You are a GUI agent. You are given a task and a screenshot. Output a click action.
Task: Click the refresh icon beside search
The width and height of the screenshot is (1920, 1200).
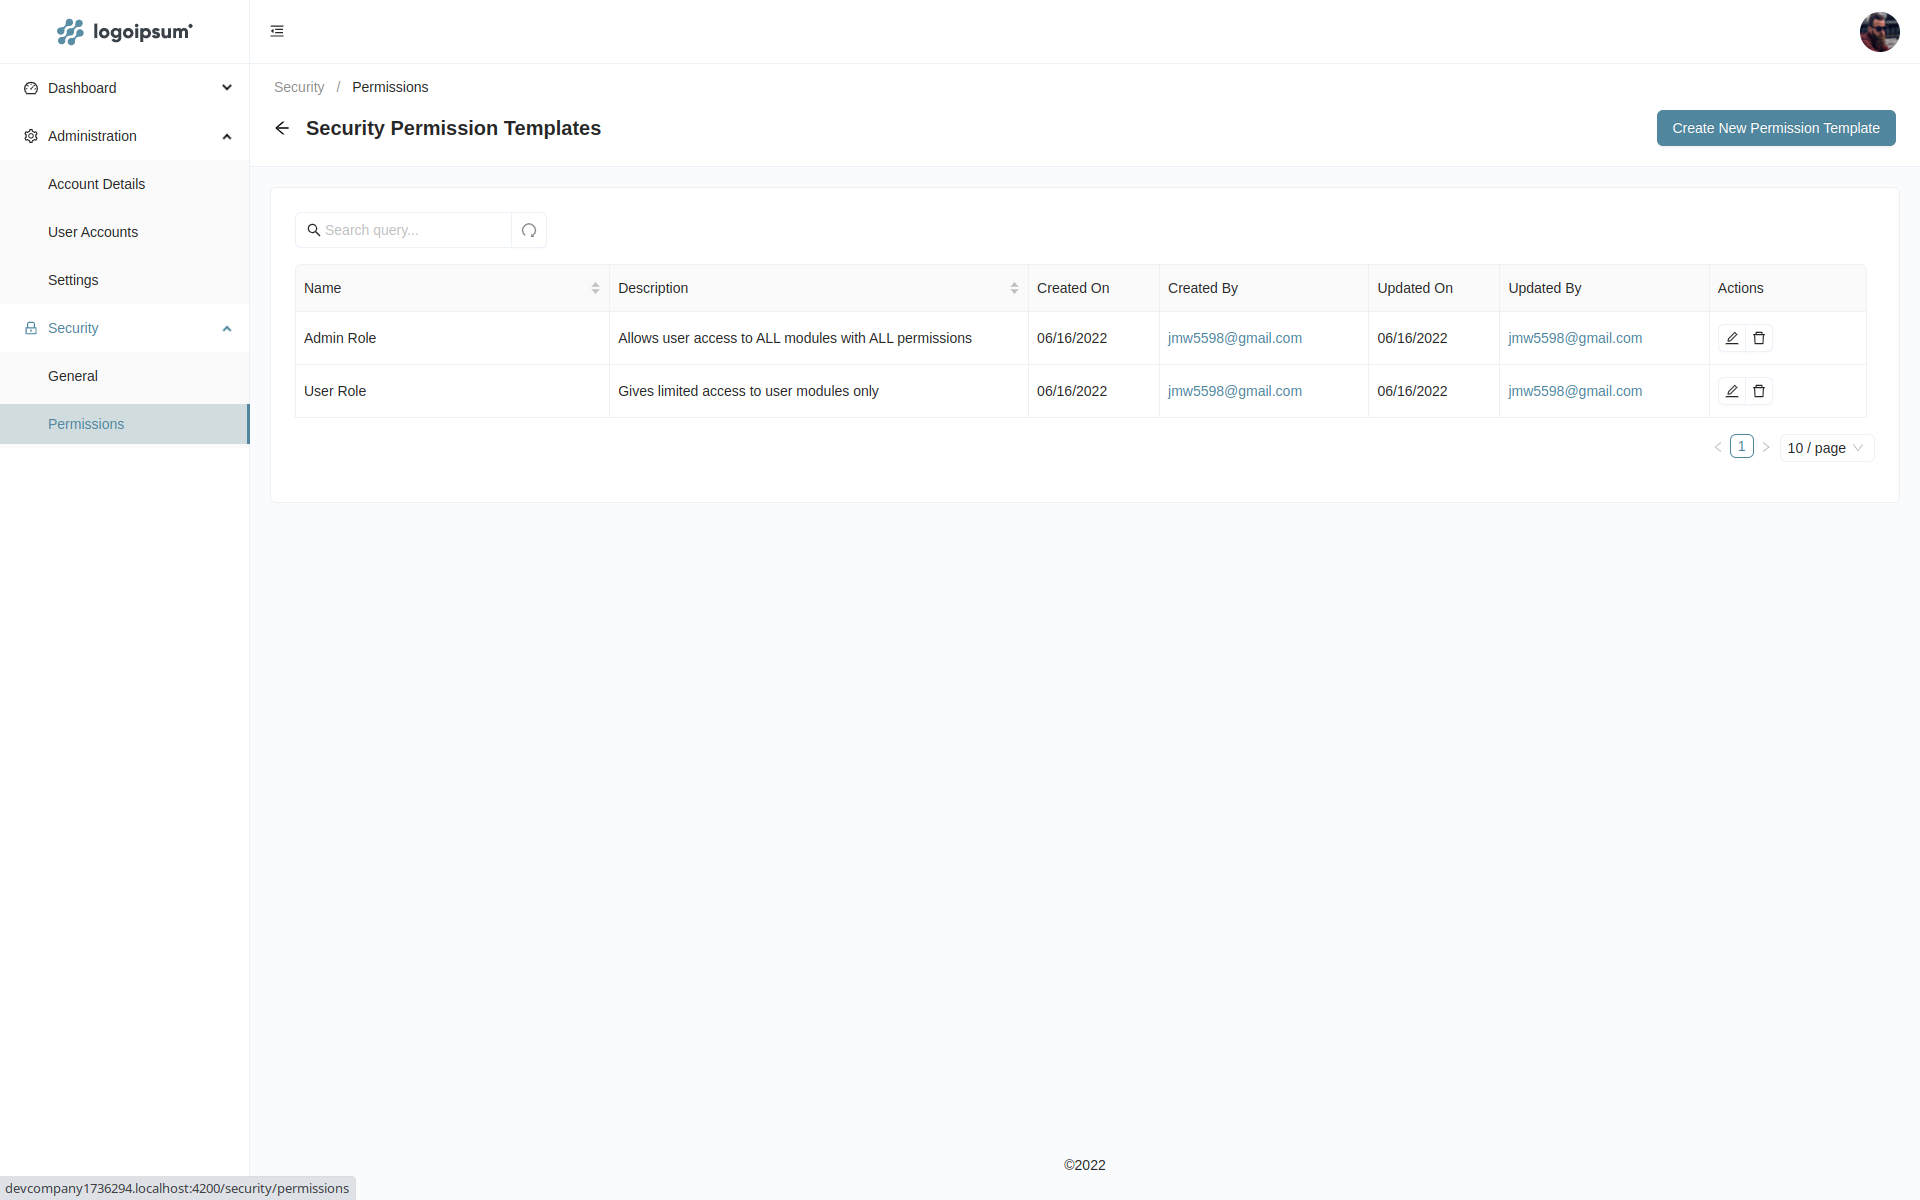tap(529, 230)
